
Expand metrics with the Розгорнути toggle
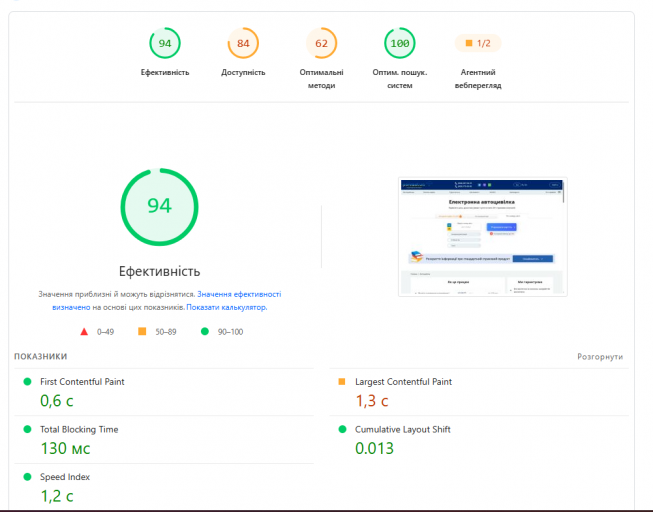tap(600, 357)
